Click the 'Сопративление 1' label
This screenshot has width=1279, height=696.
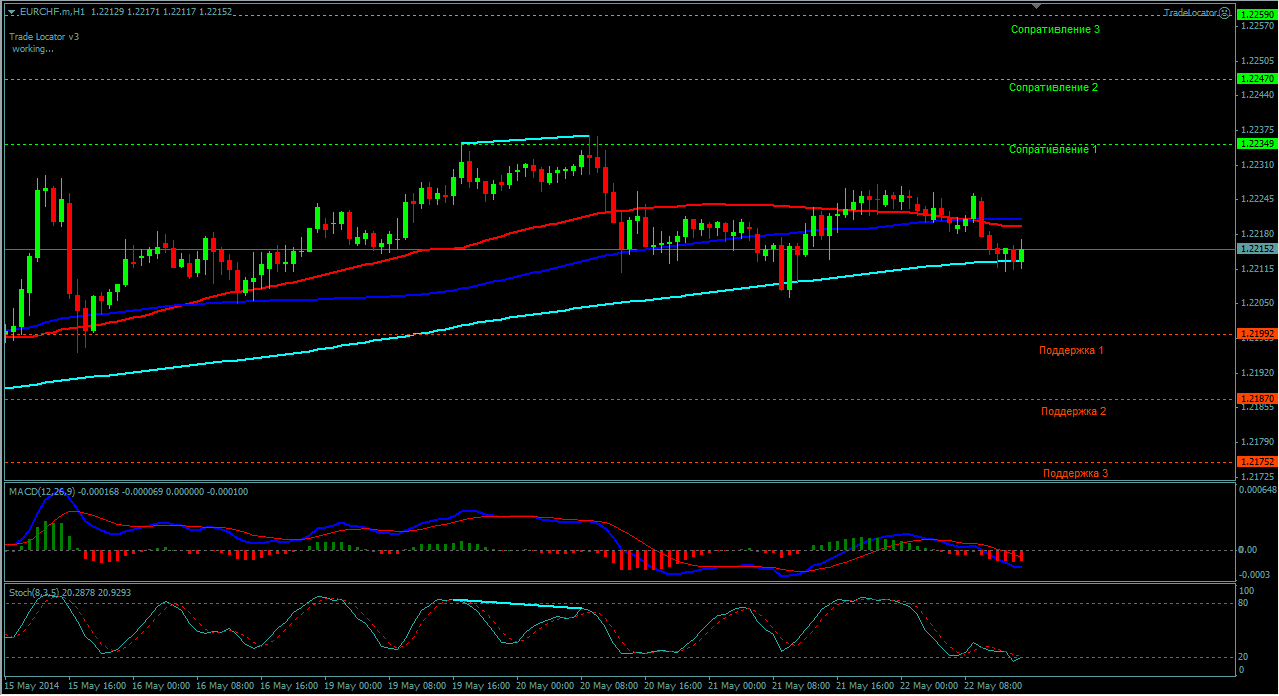[1053, 150]
